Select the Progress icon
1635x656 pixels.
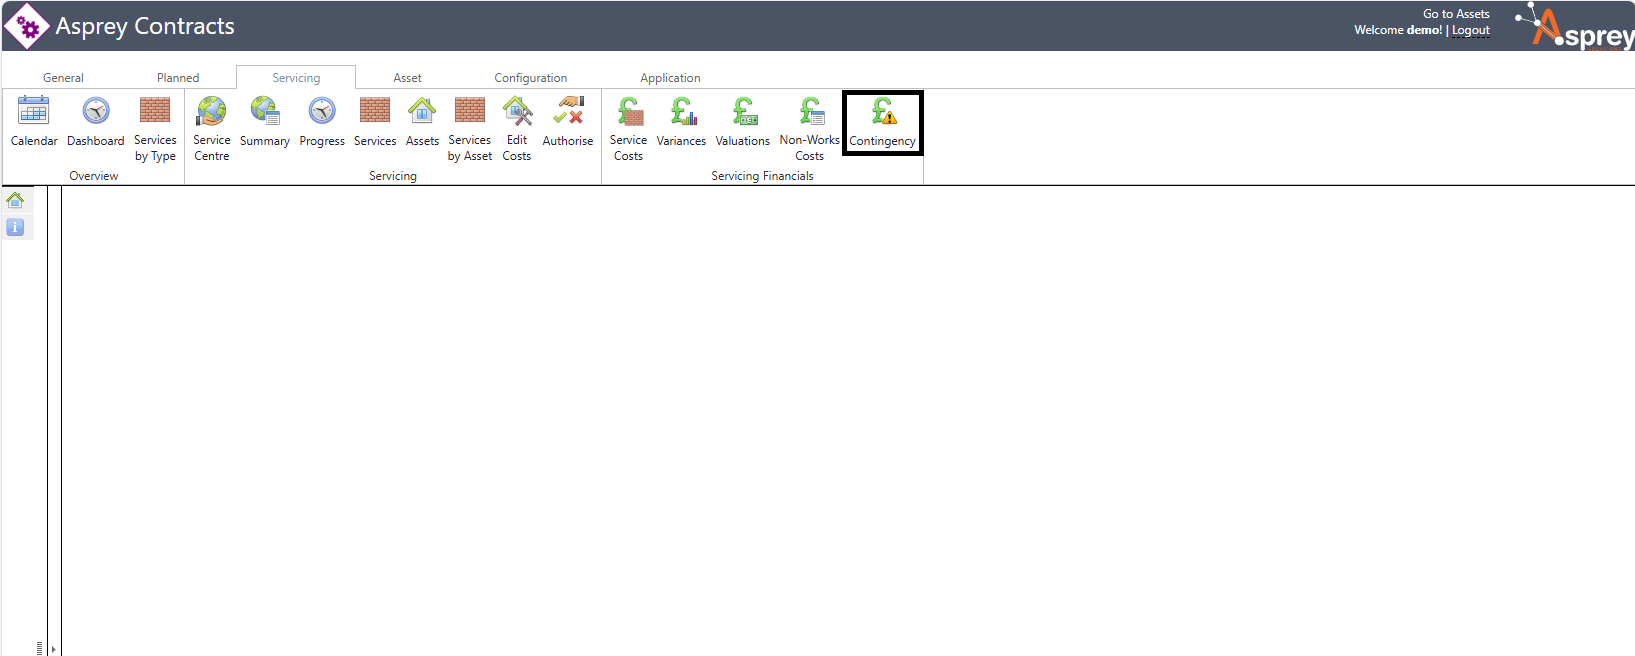322,111
